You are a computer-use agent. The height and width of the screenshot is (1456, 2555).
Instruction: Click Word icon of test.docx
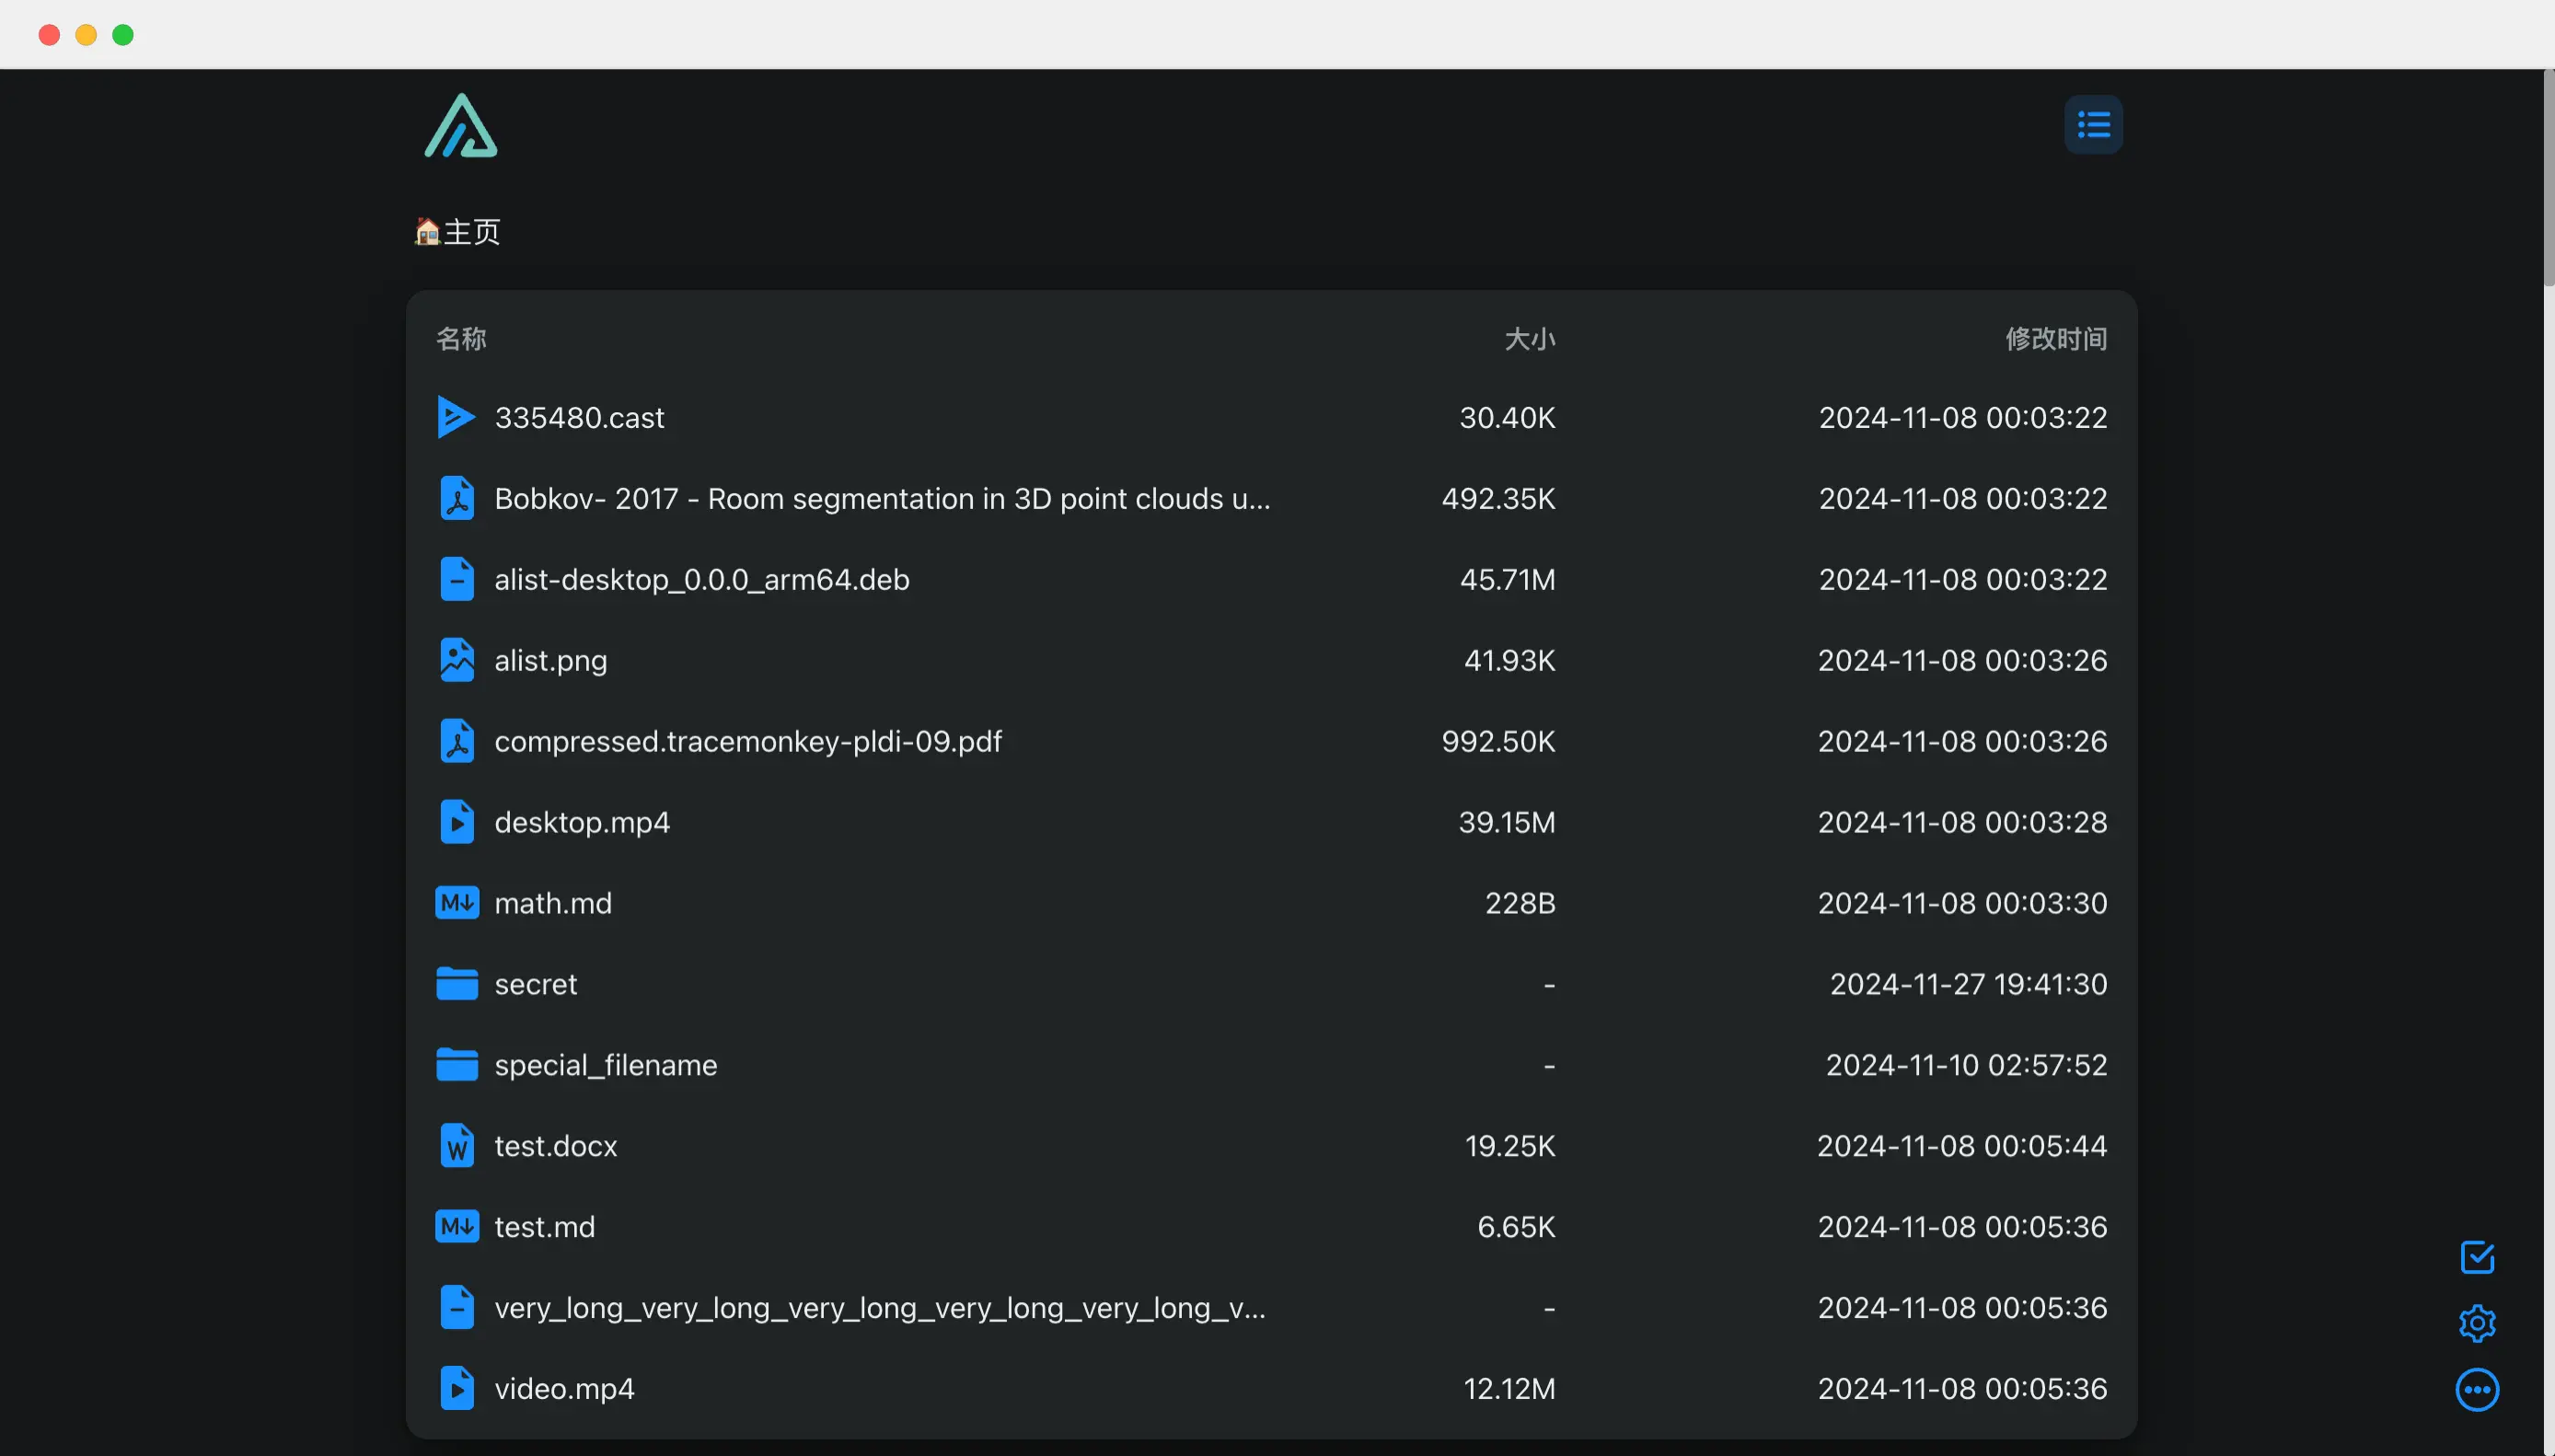(457, 1146)
